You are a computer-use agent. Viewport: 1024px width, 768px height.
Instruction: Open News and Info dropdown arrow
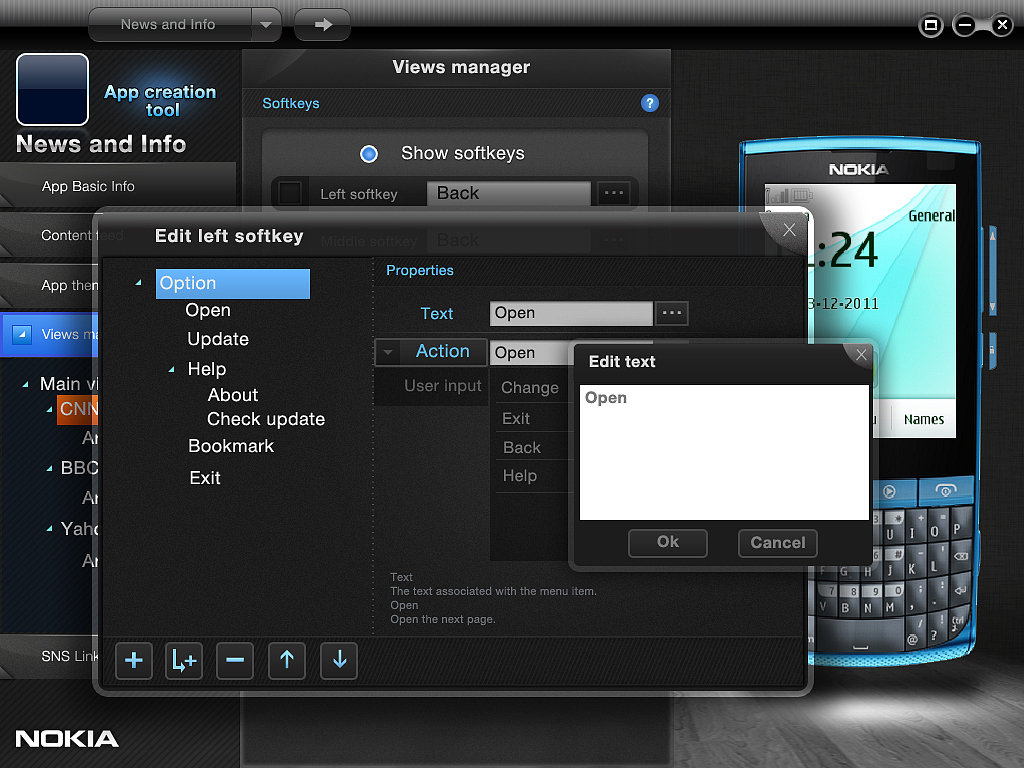pyautogui.click(x=266, y=25)
